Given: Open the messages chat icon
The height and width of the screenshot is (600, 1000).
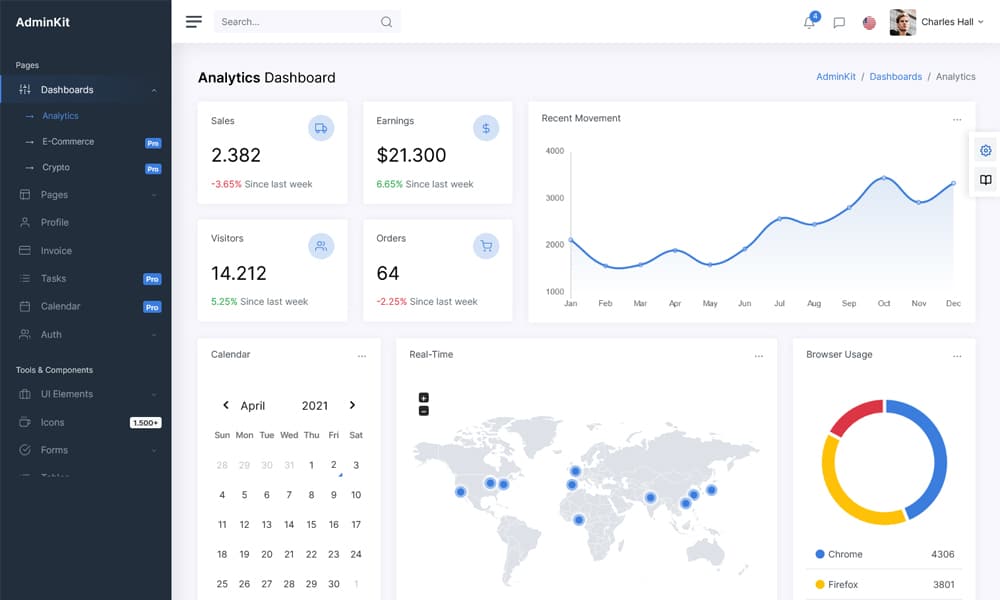Looking at the screenshot, I should (839, 23).
